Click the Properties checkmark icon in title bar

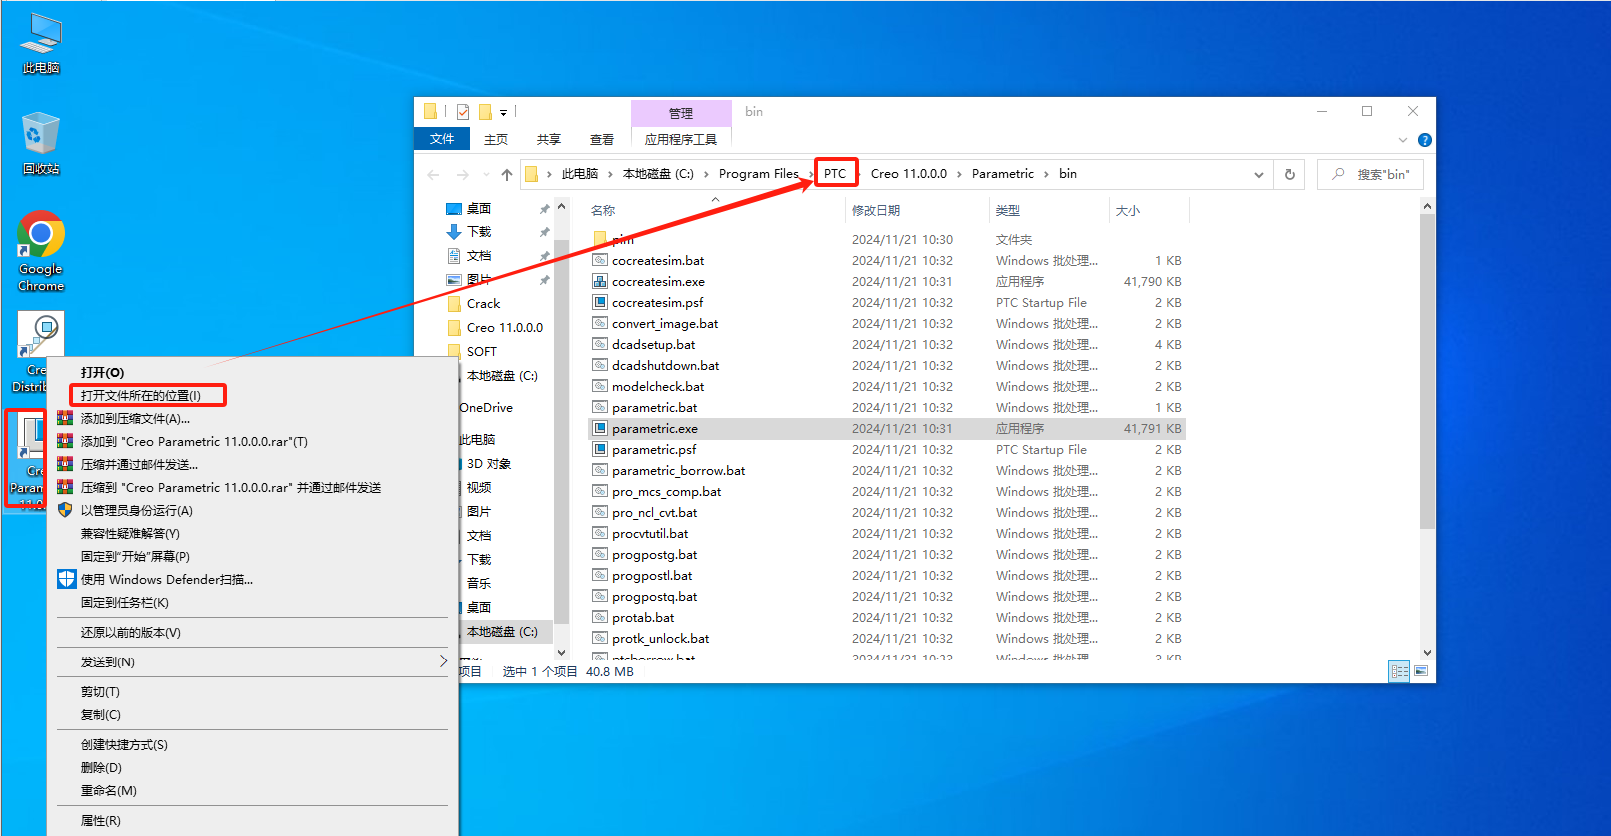coord(463,112)
